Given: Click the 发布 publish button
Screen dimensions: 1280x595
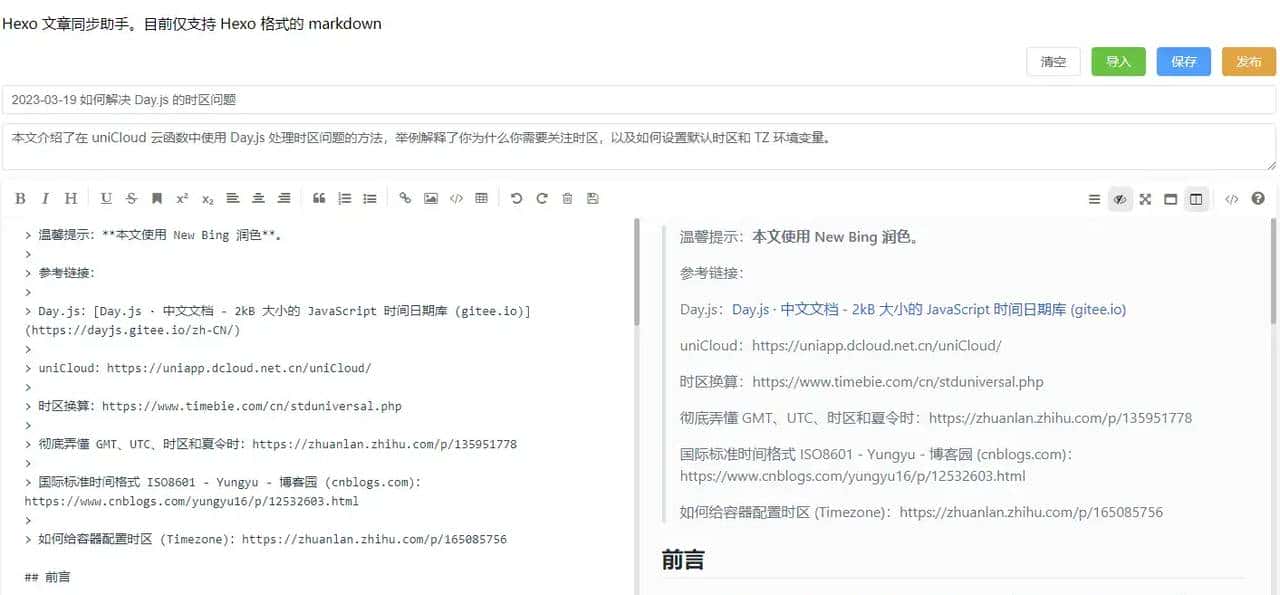Looking at the screenshot, I should pyautogui.click(x=1248, y=61).
